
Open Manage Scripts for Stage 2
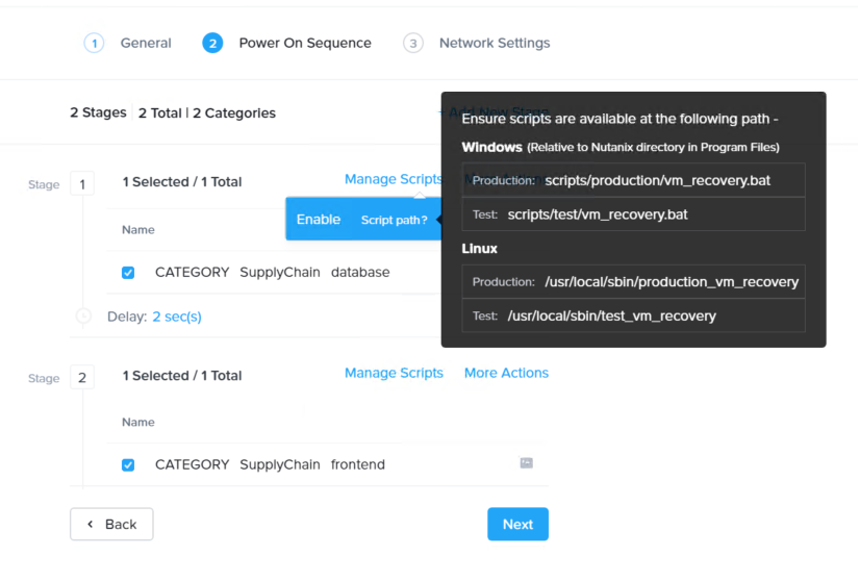click(394, 373)
